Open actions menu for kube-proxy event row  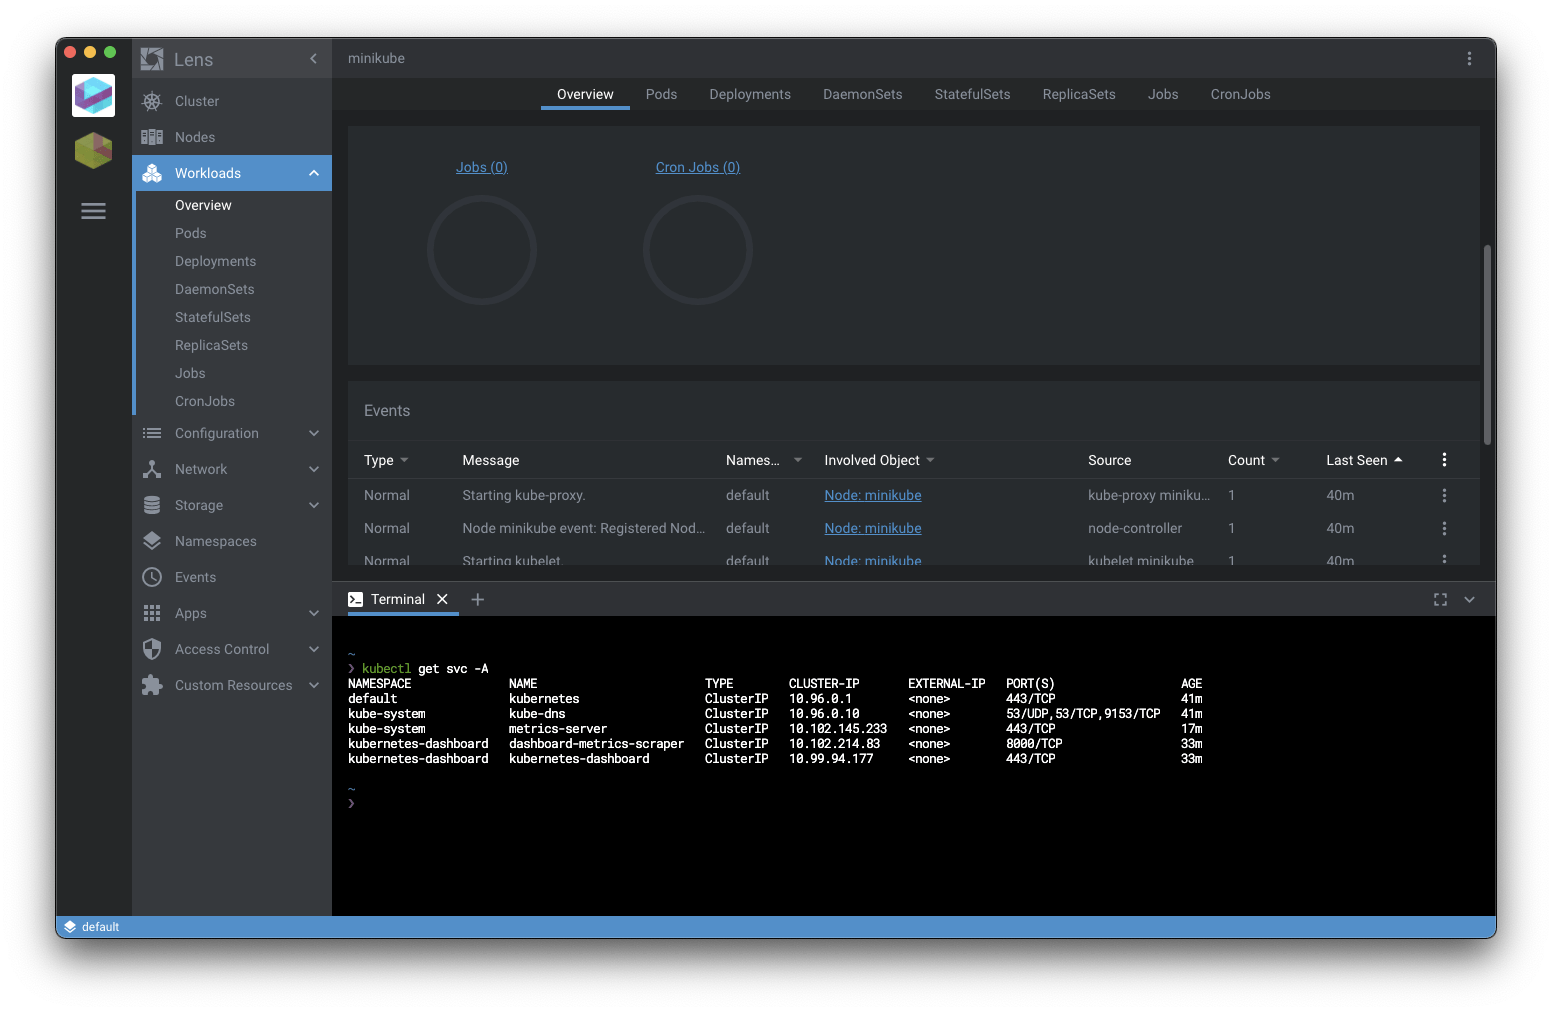point(1444,495)
